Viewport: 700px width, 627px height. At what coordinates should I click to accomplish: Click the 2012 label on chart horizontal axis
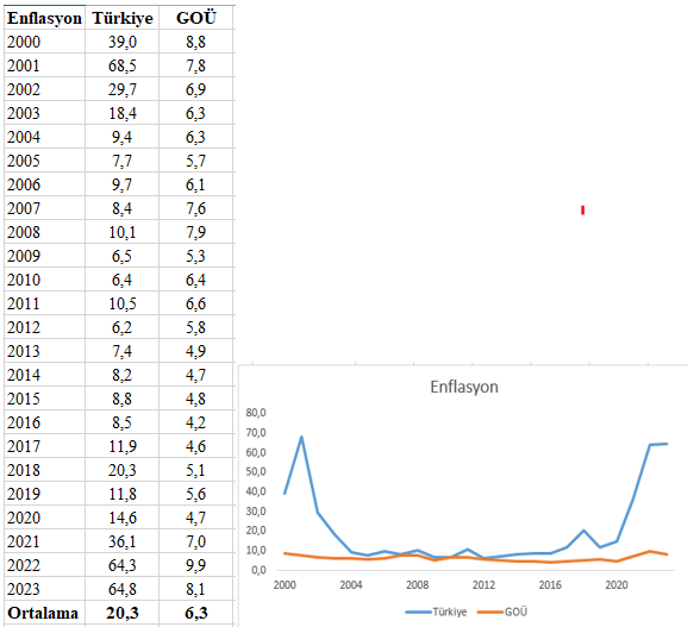tap(484, 585)
